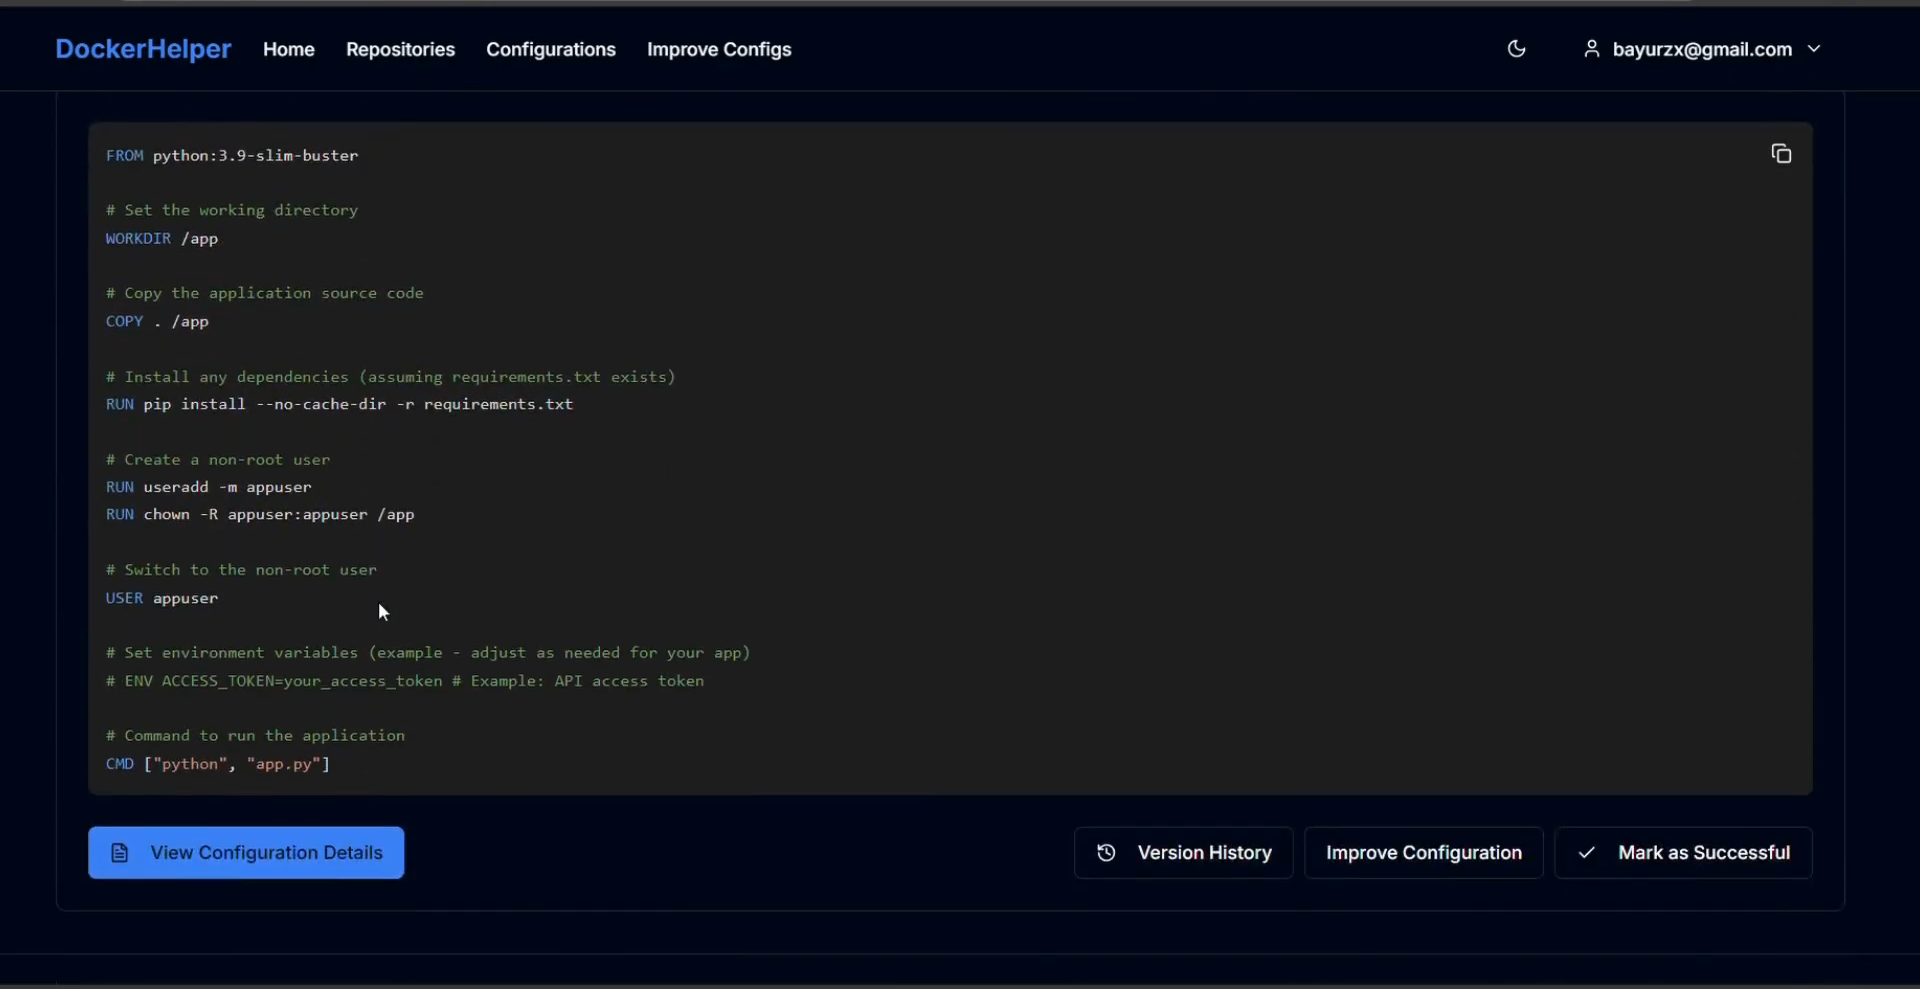Toggle dark mode with the moon icon
Image resolution: width=1920 pixels, height=989 pixels.
[1516, 49]
